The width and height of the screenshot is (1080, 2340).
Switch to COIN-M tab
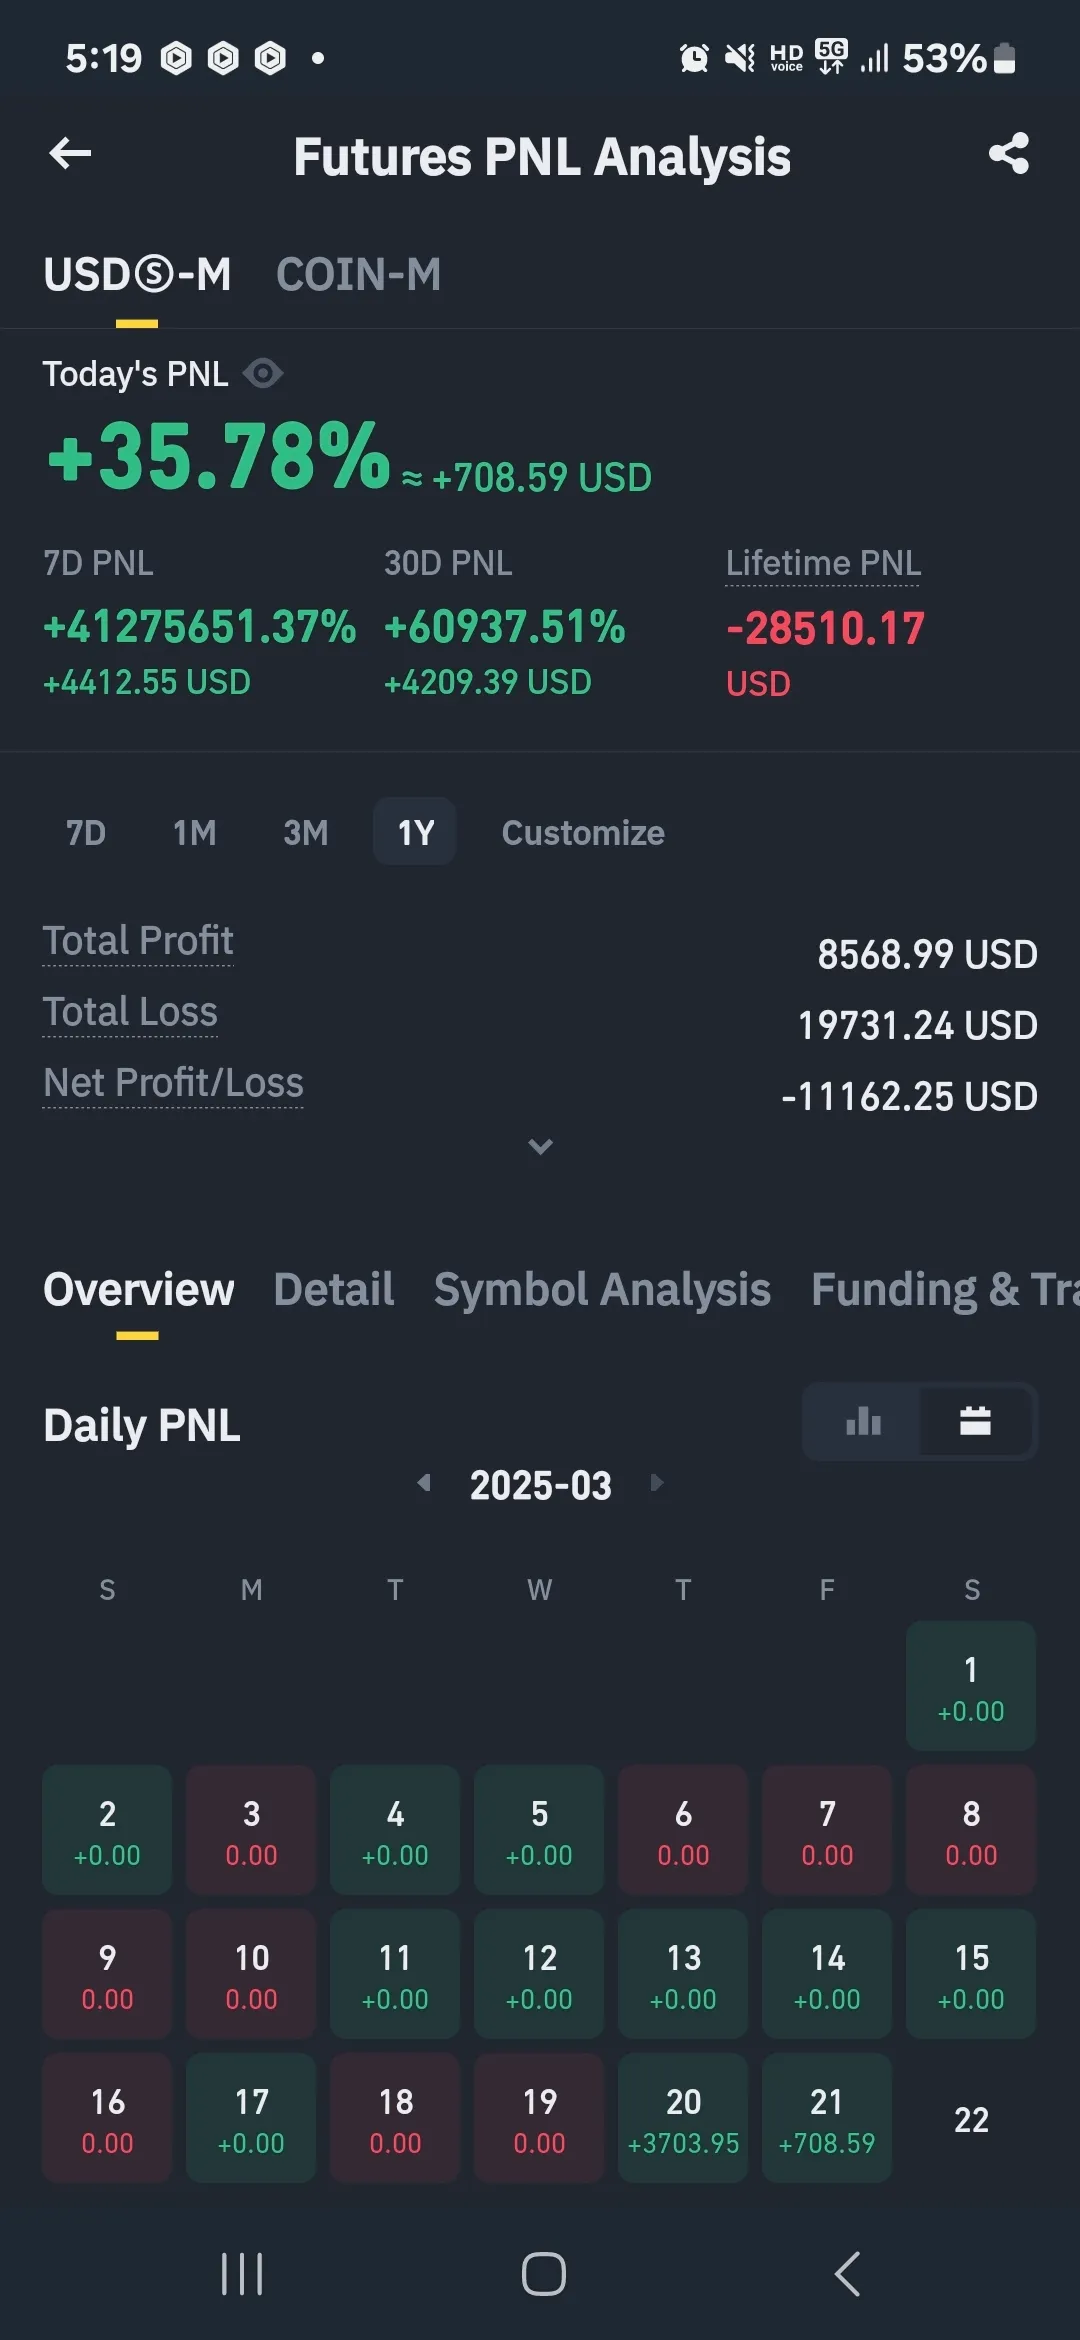point(358,275)
